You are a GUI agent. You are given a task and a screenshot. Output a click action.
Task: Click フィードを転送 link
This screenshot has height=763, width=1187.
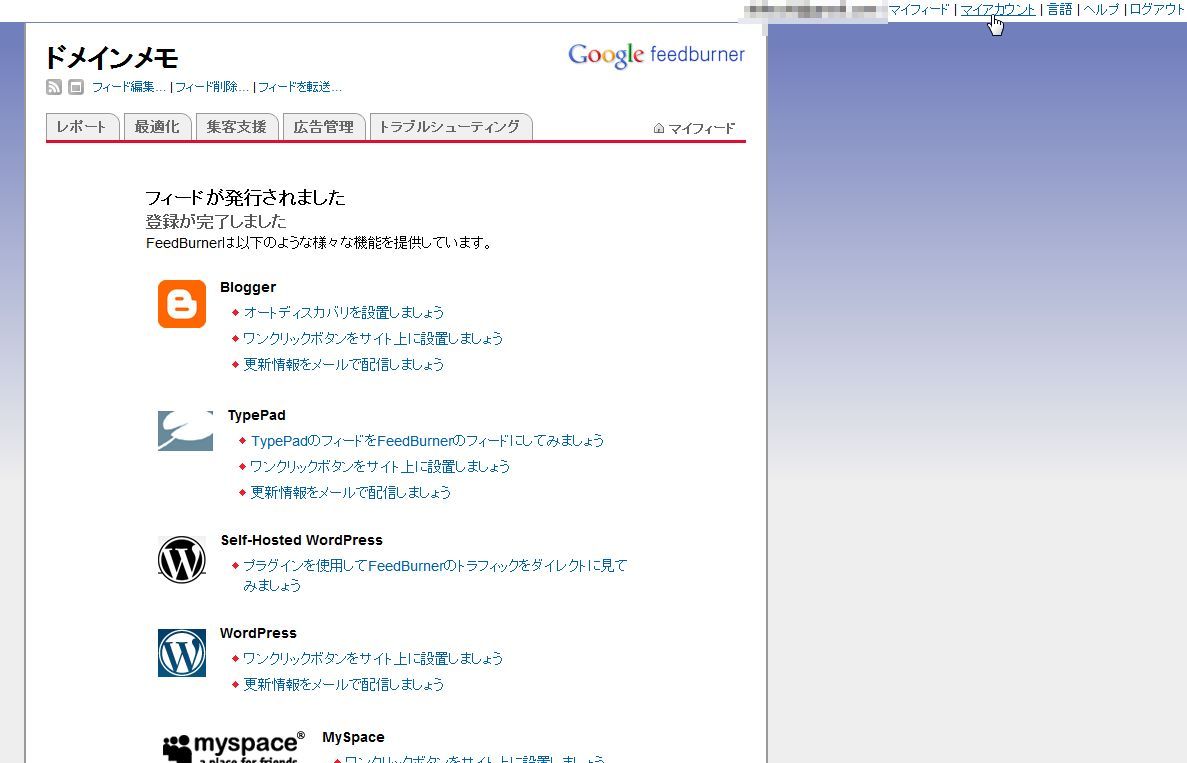point(300,87)
